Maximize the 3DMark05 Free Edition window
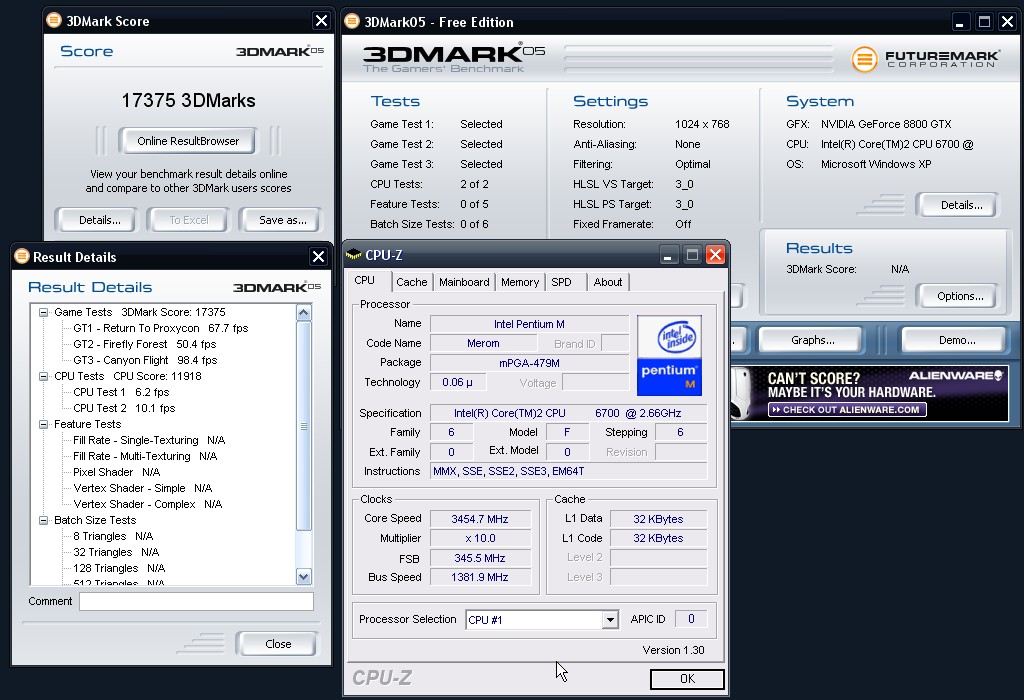1024x700 pixels. coord(984,22)
